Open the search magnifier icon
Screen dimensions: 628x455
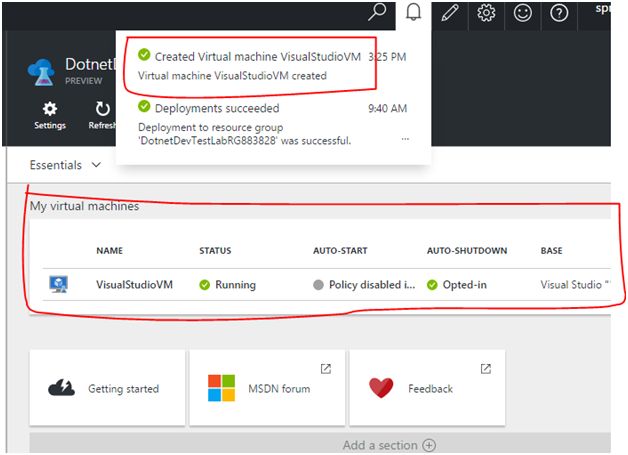pyautogui.click(x=377, y=12)
